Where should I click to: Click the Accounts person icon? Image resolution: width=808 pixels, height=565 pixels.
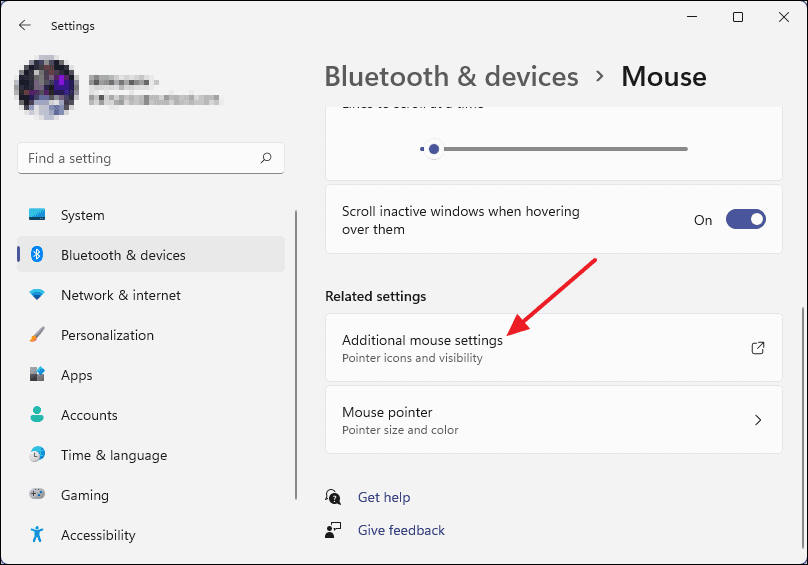point(38,415)
